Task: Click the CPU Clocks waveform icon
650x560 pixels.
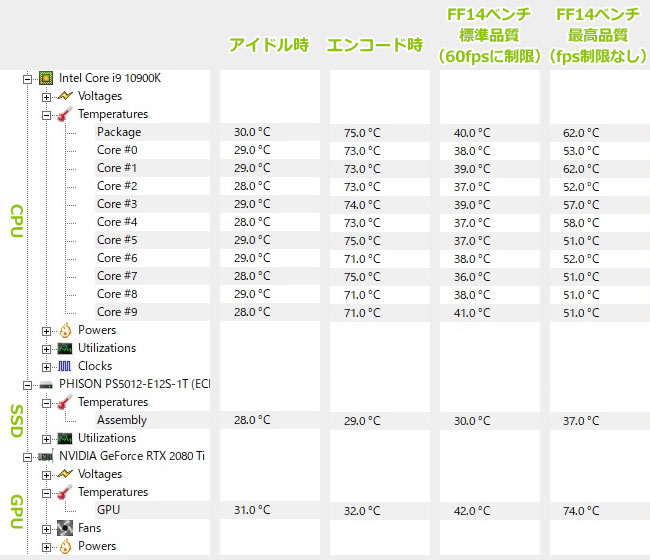Action: pyautogui.click(x=65, y=366)
